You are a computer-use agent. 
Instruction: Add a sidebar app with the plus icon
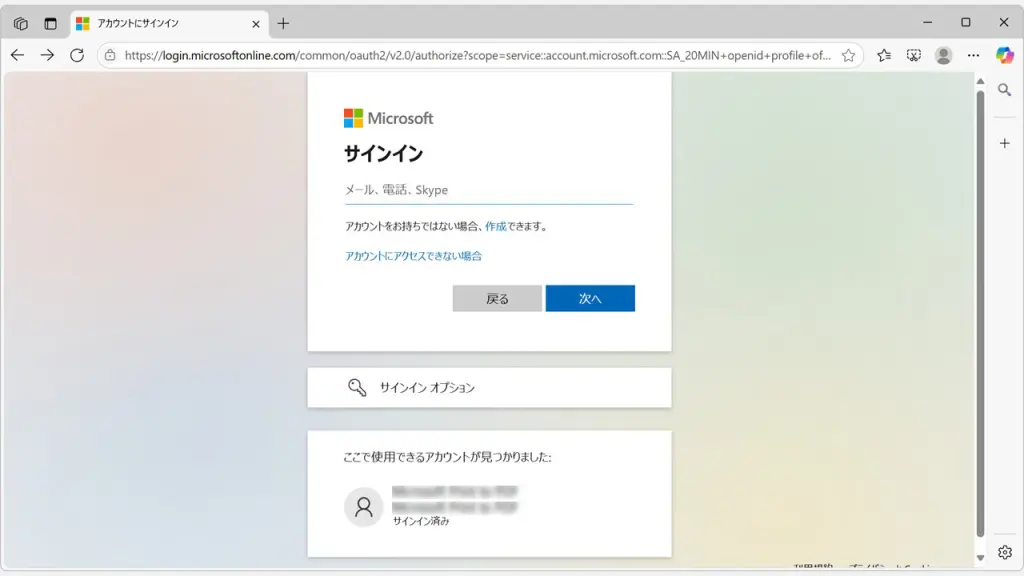[x=1004, y=143]
